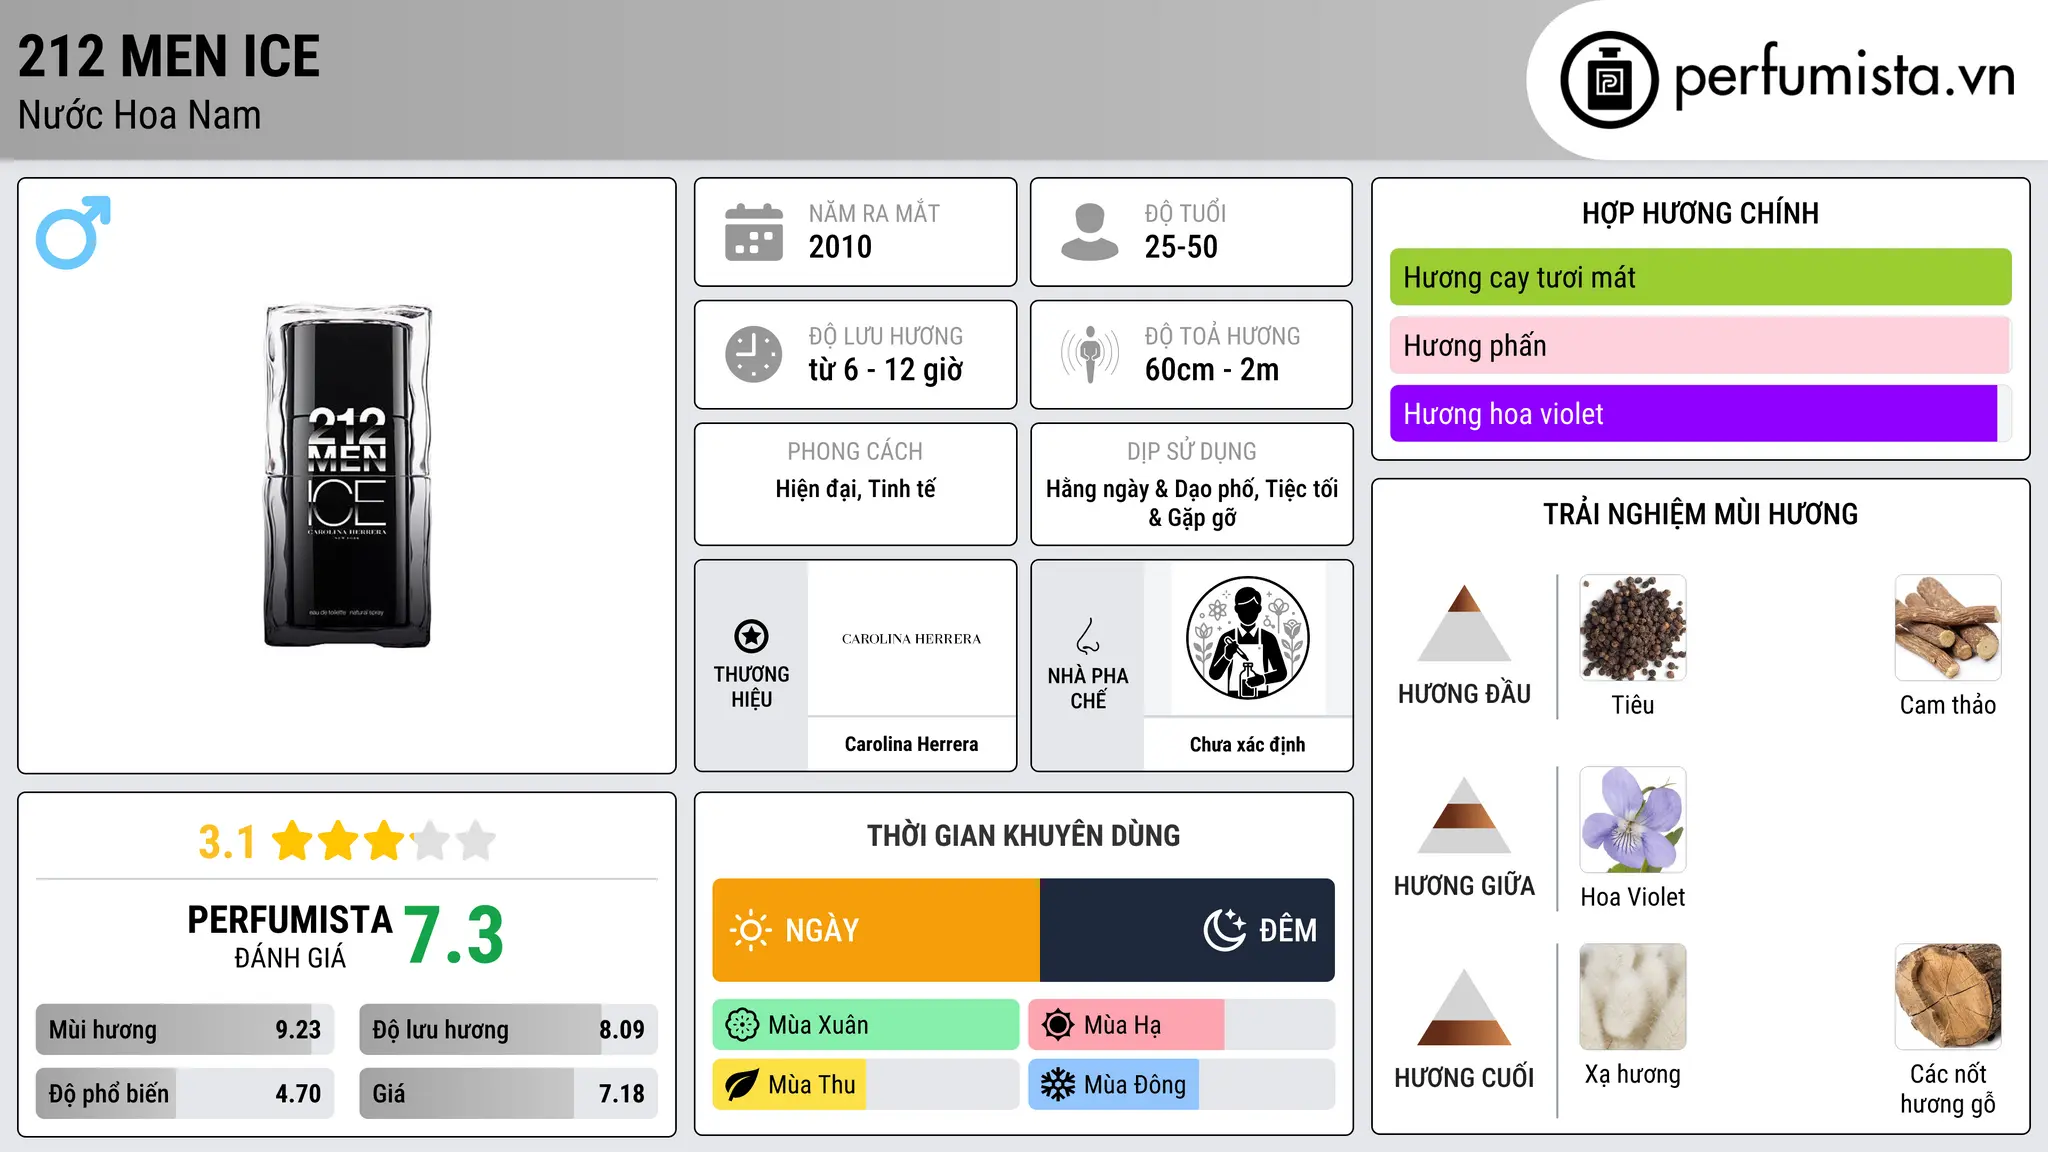Click the orange NGÀY daytime bar
This screenshot has height=1152, width=2048.
[x=876, y=930]
